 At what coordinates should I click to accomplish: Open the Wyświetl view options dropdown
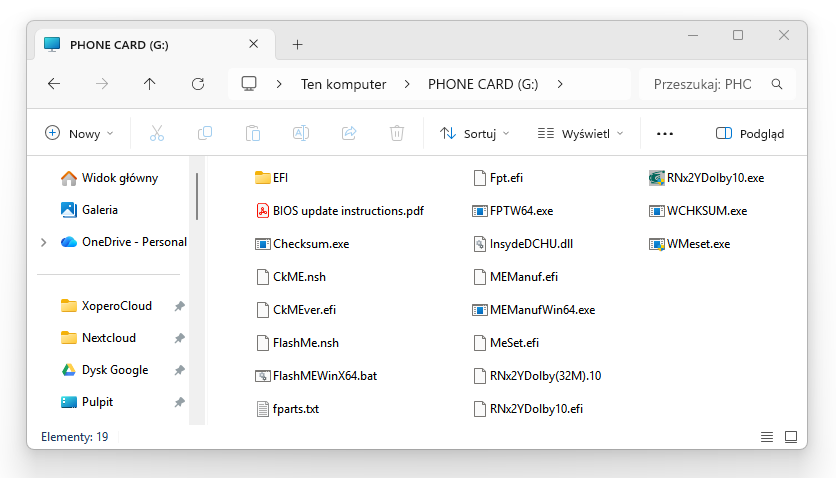tap(580, 133)
